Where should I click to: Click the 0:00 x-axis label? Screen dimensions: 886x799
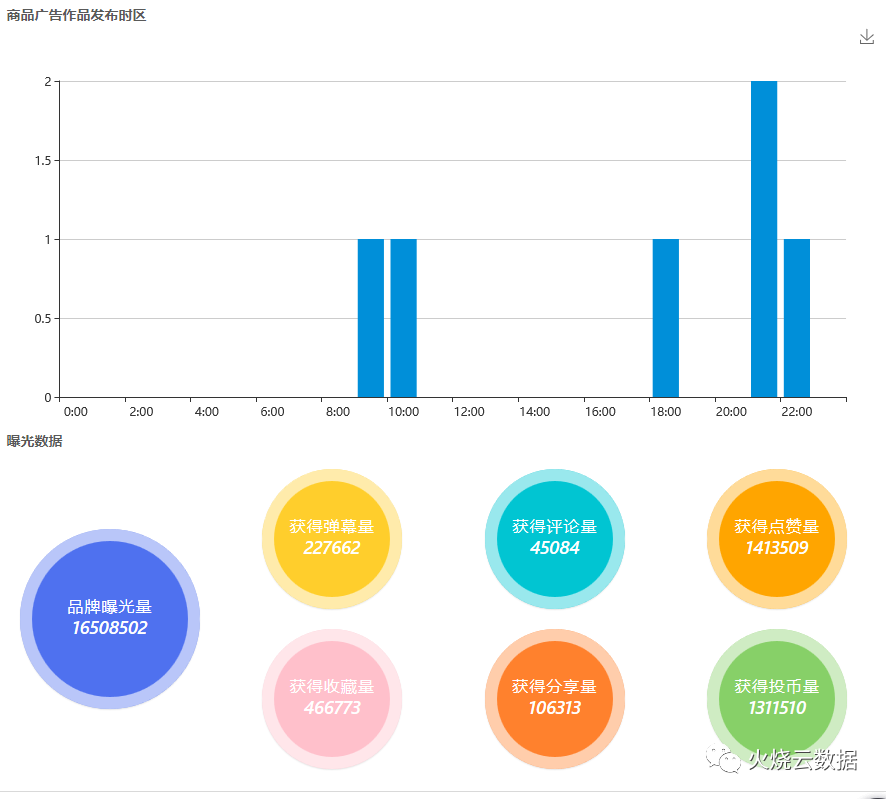pyautogui.click(x=76, y=412)
